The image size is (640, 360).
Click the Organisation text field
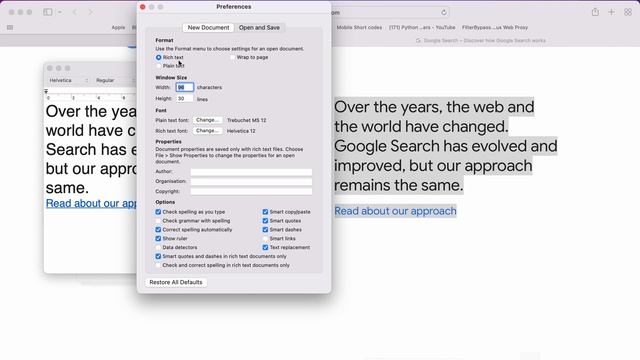click(251, 182)
